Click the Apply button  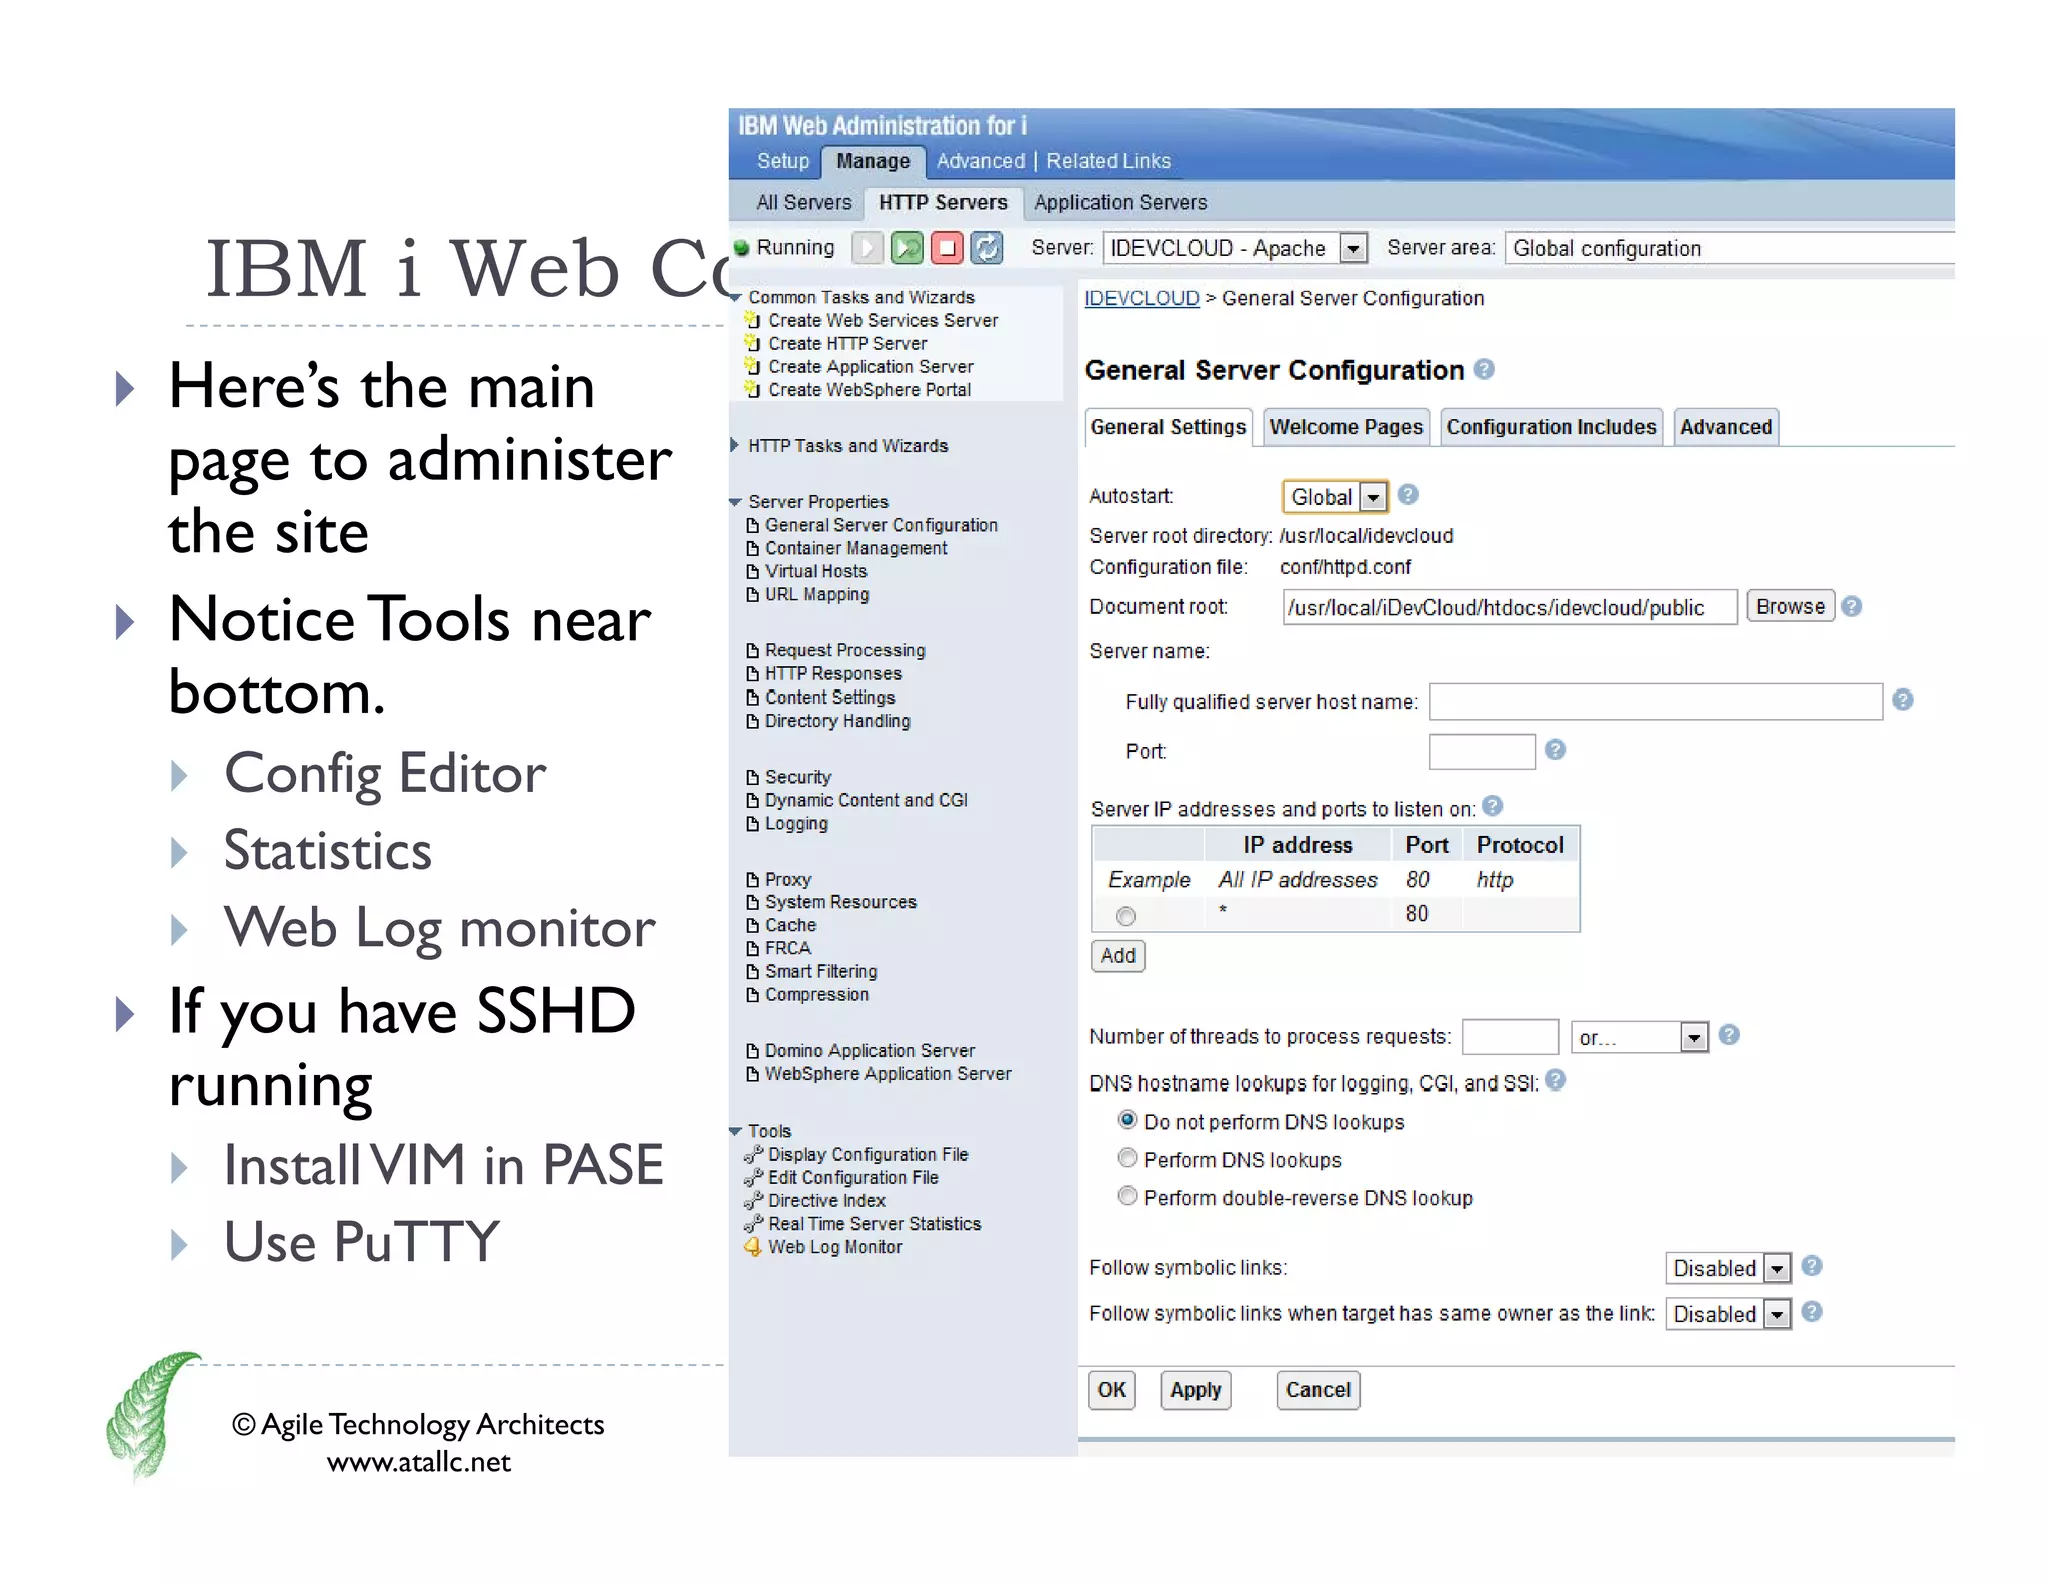(x=1195, y=1390)
